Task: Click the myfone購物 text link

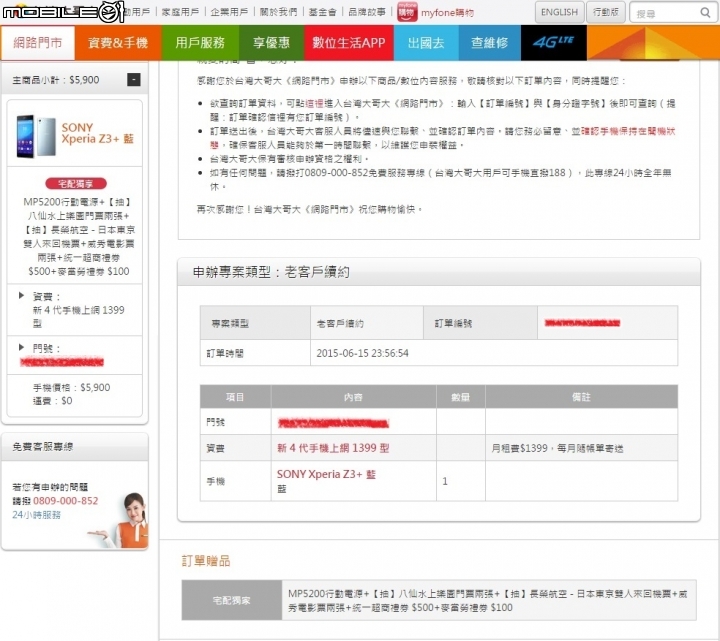Action: (x=447, y=13)
